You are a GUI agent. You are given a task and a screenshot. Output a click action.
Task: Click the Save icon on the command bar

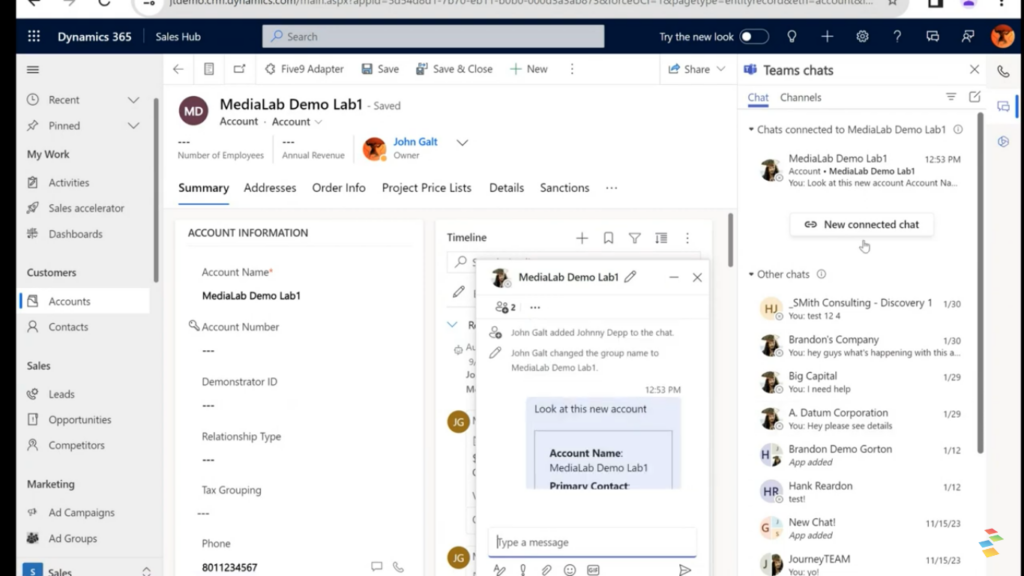(x=380, y=68)
